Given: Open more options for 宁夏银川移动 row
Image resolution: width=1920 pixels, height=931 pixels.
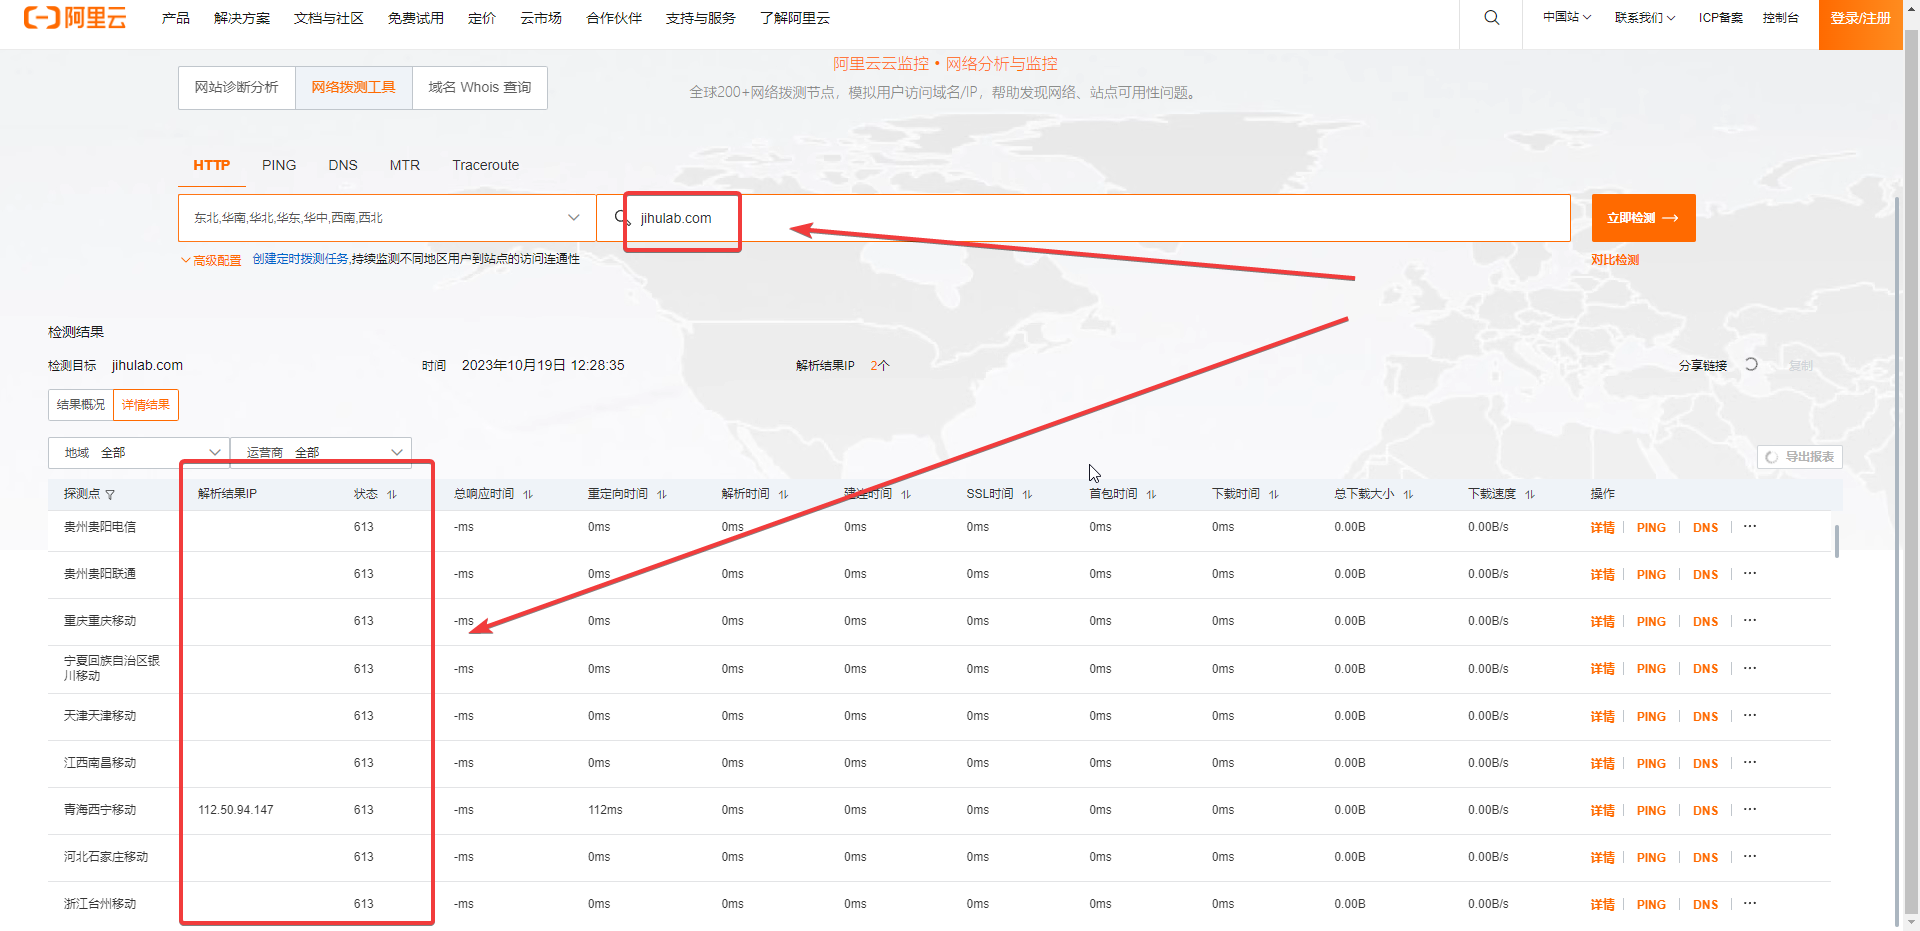Looking at the screenshot, I should click(x=1750, y=668).
